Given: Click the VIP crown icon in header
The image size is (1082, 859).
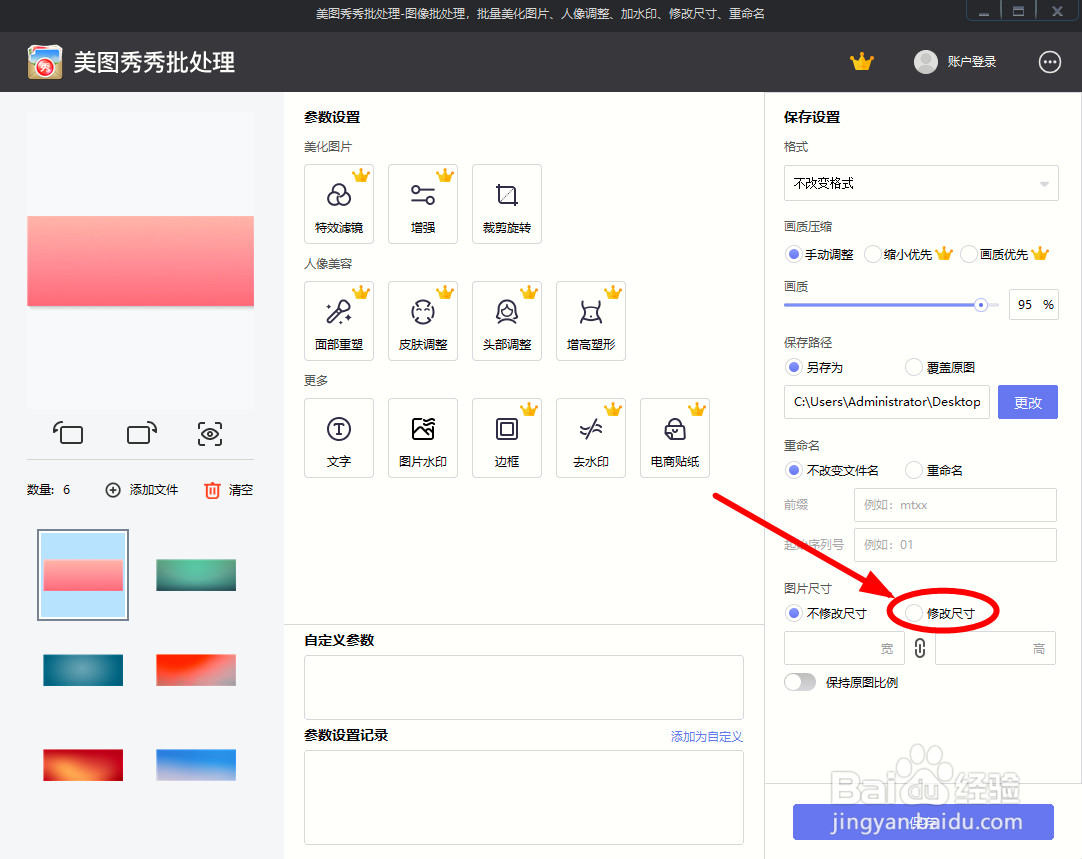Looking at the screenshot, I should (x=862, y=62).
